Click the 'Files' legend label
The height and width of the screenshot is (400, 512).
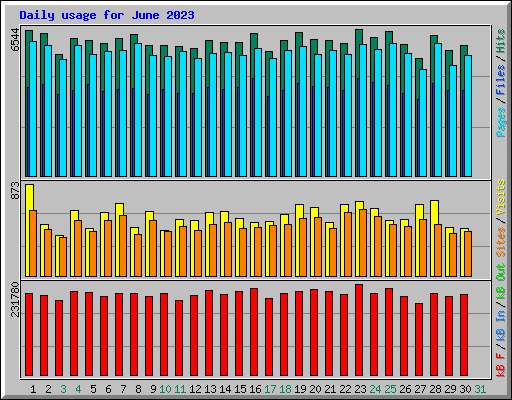click(x=501, y=80)
